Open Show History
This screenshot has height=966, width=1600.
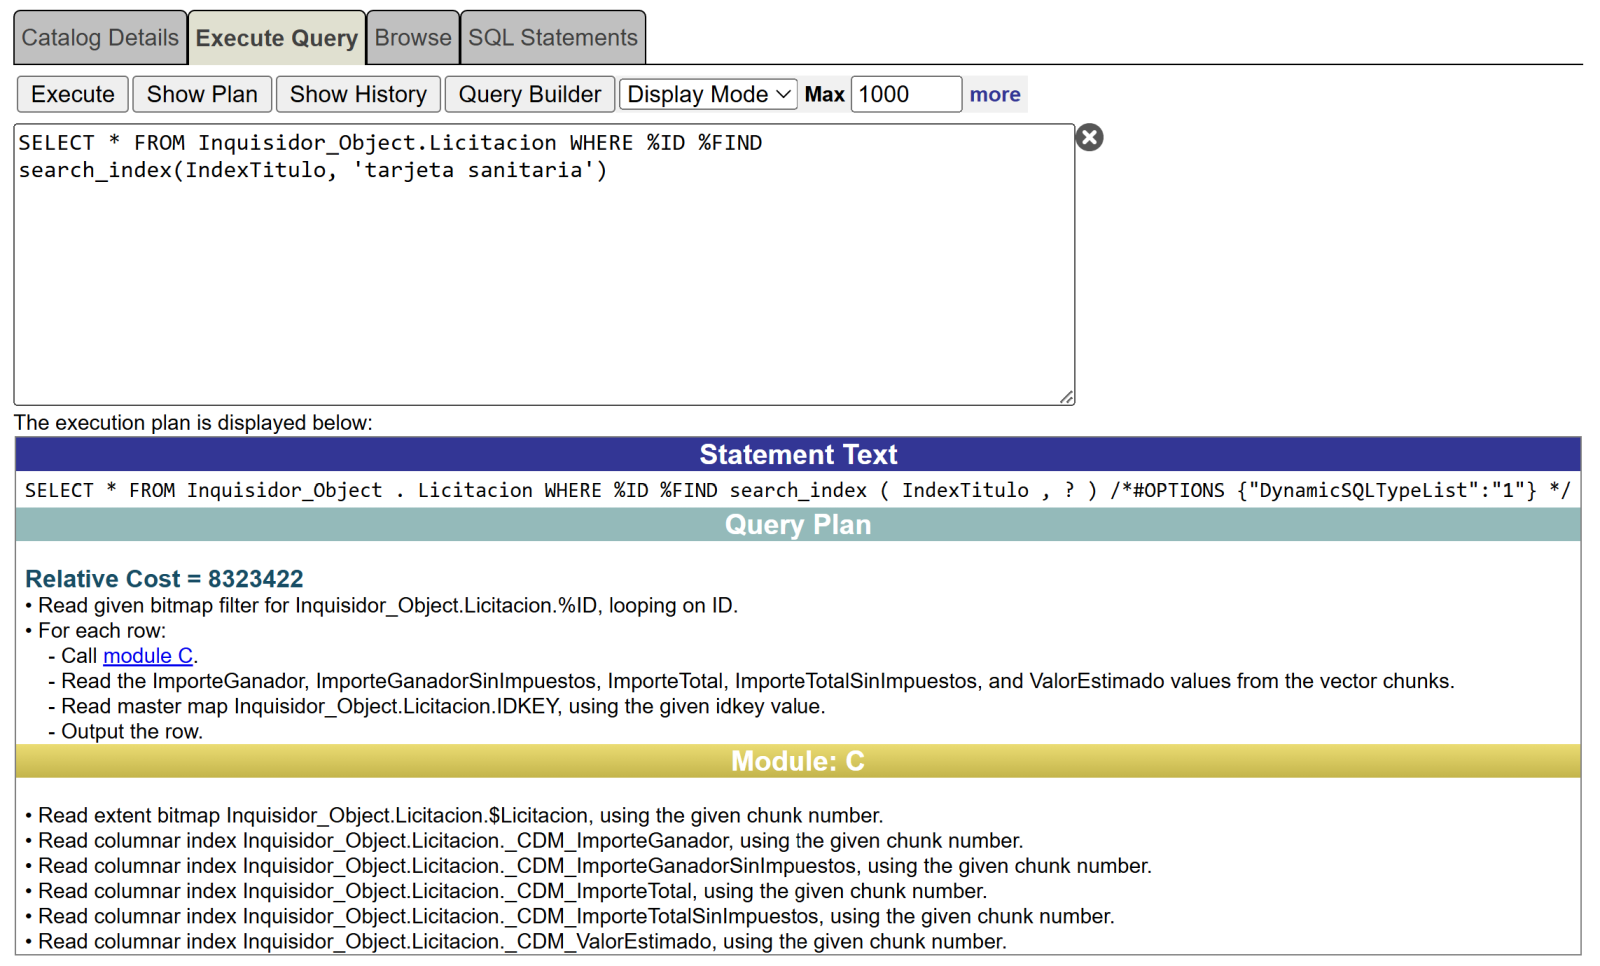[x=358, y=95]
